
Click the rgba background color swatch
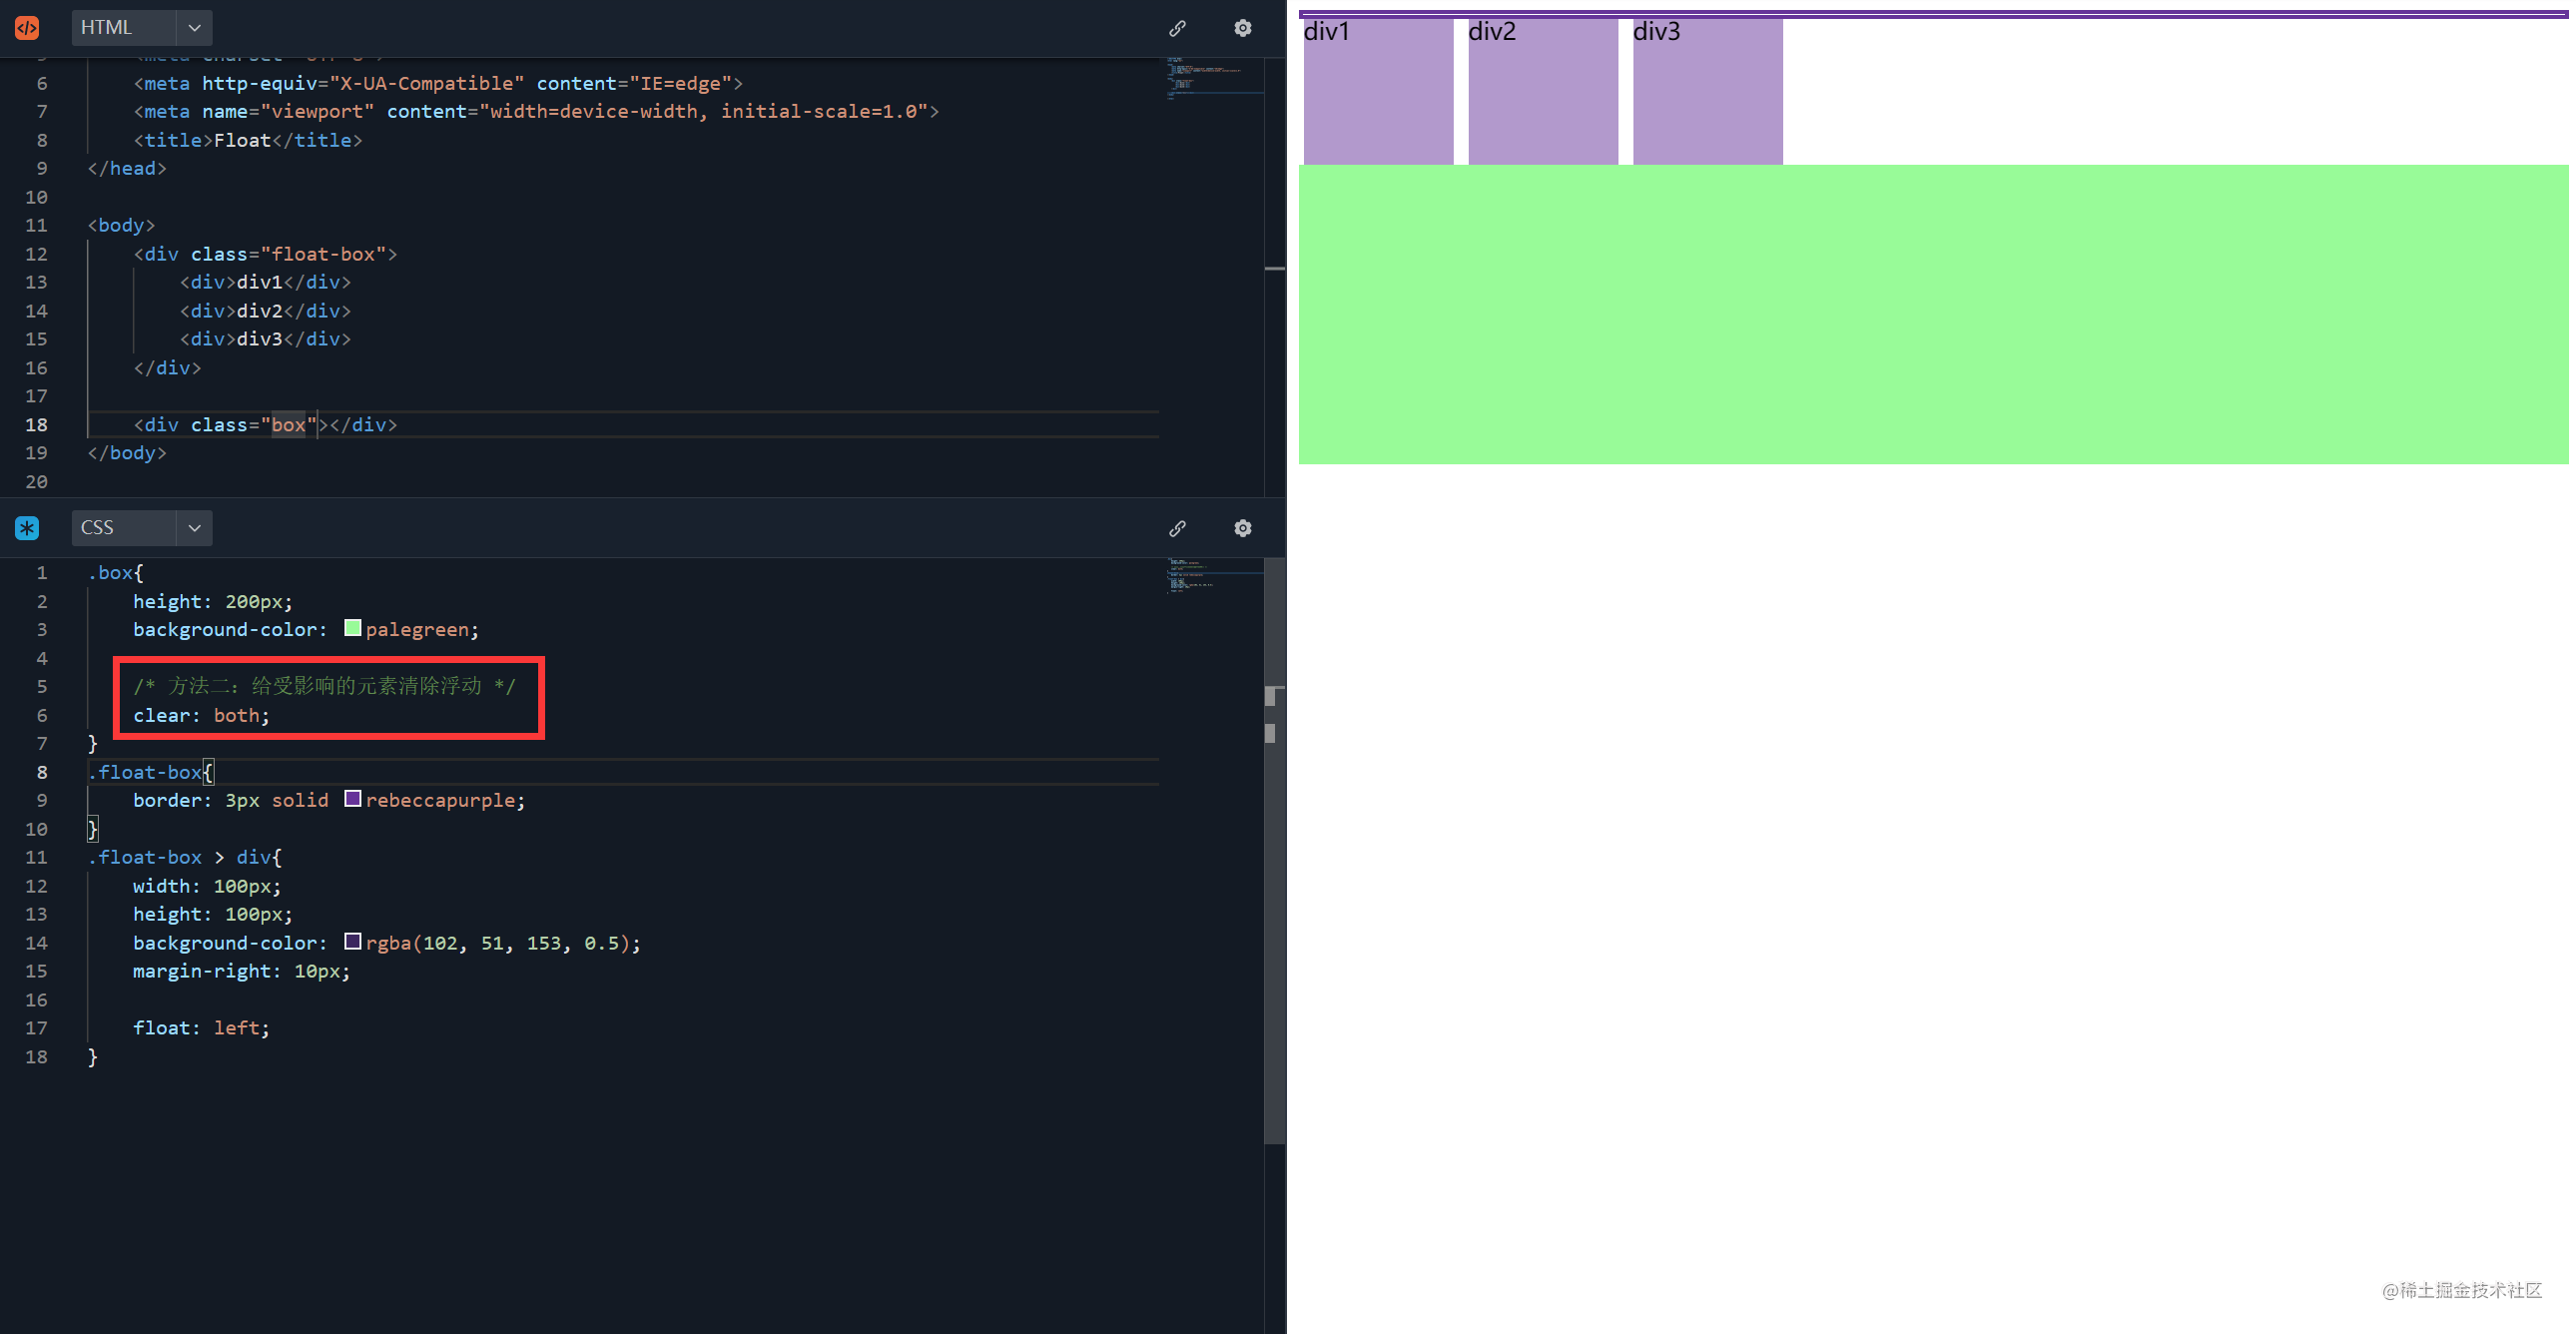[x=352, y=941]
